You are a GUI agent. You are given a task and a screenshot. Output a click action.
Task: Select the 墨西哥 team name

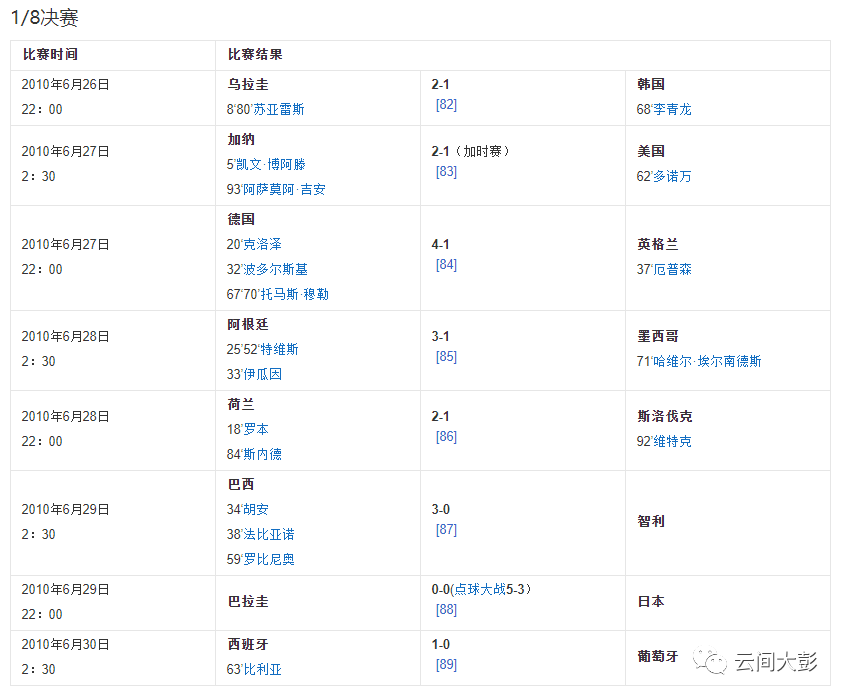click(657, 336)
